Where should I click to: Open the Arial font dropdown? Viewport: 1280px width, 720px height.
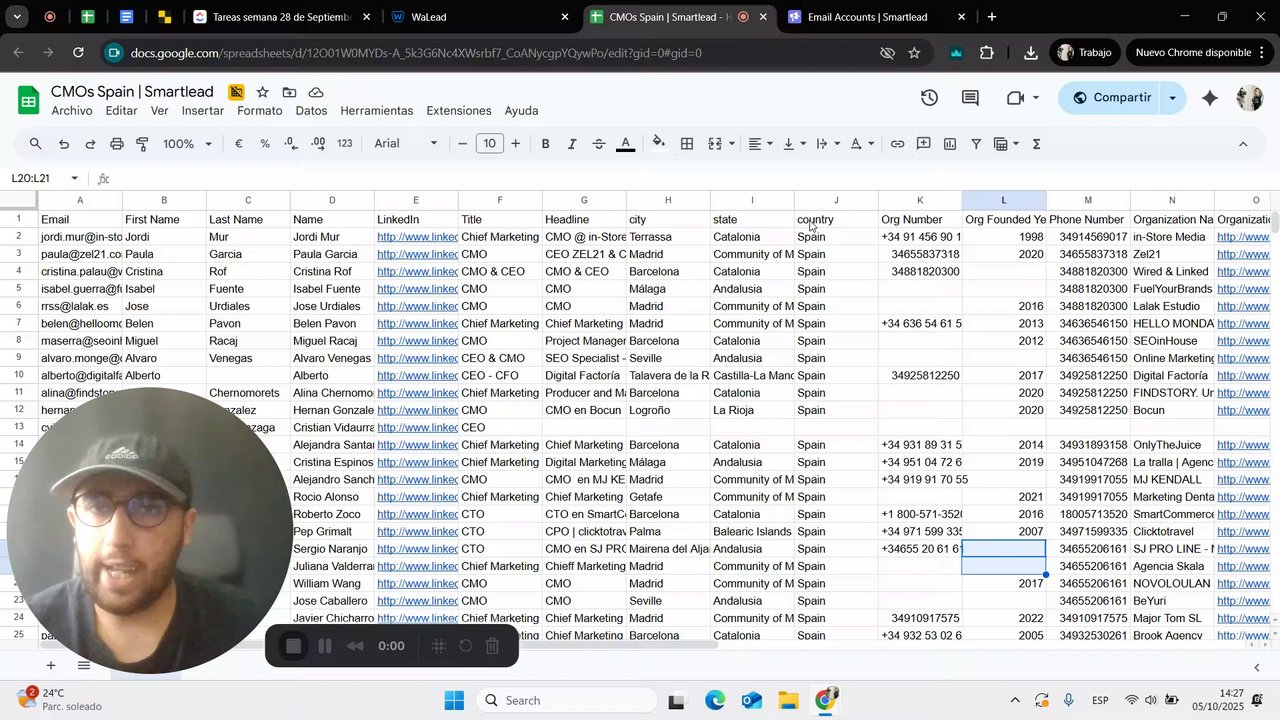coord(406,144)
